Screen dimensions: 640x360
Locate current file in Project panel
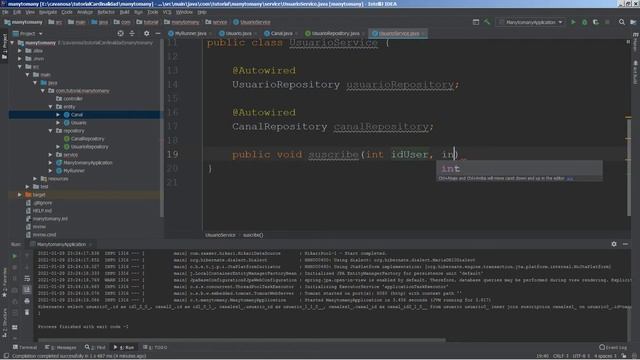120,33
